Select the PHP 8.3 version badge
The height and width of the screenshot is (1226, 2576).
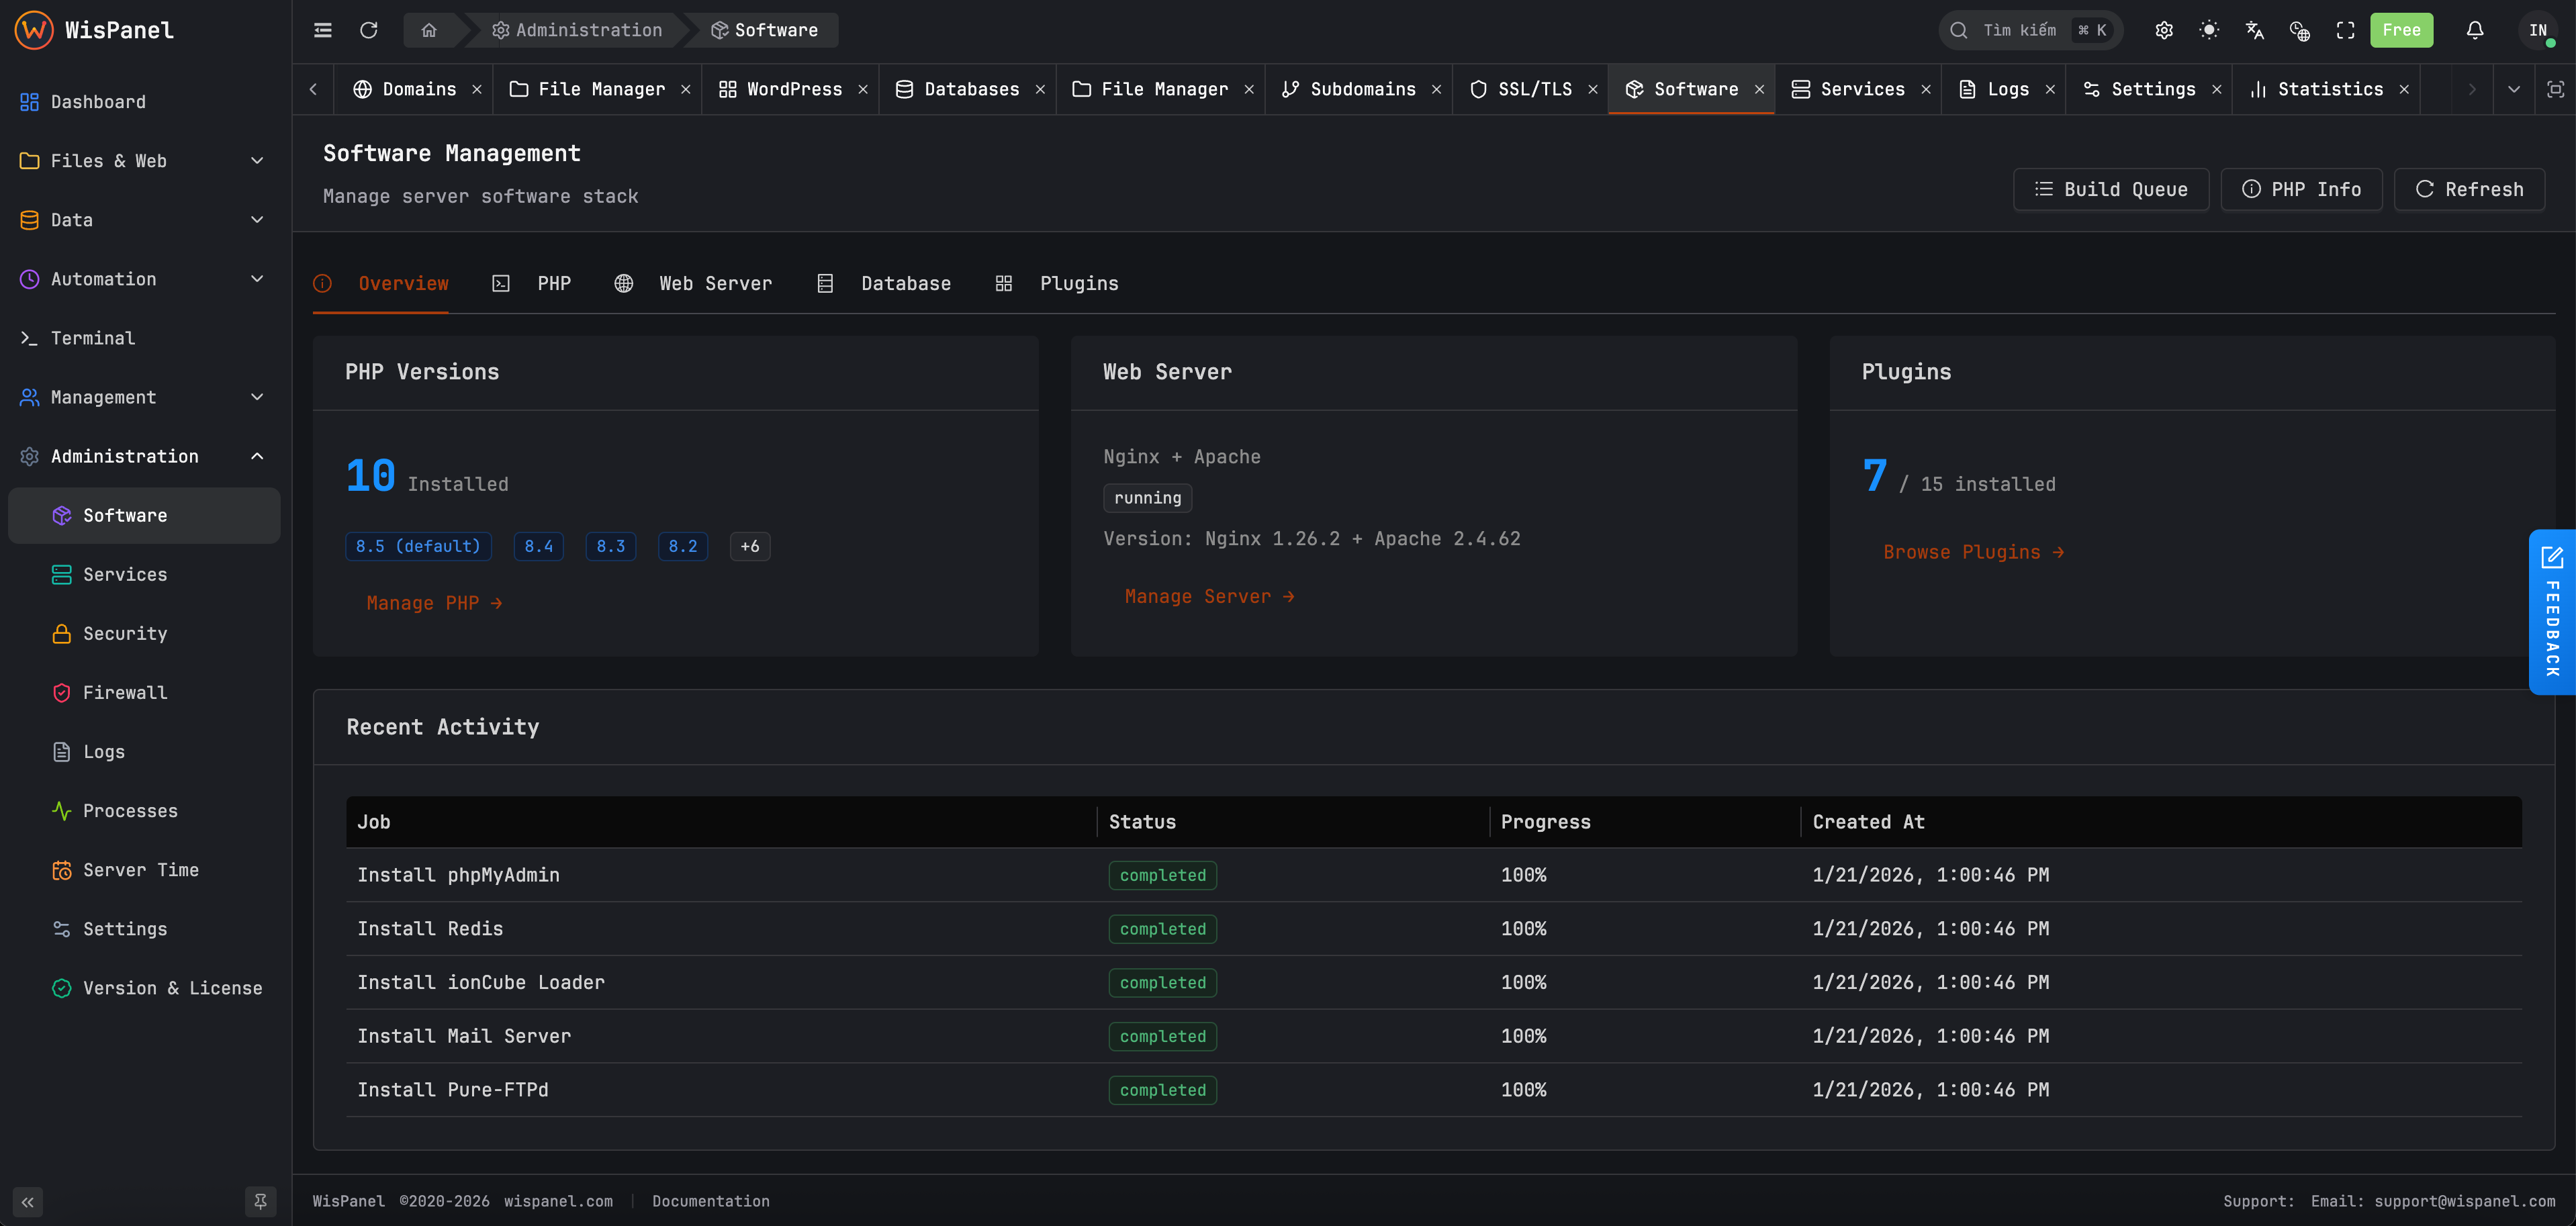(611, 546)
